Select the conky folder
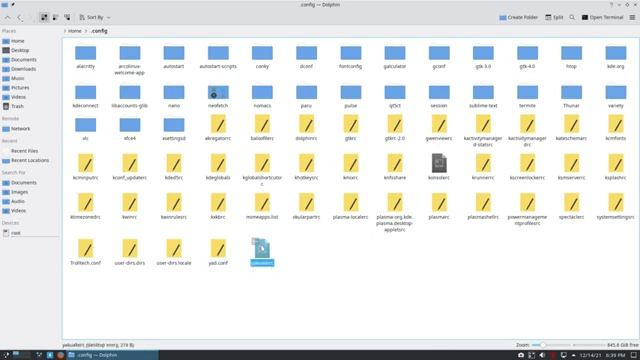The image size is (640, 360). pos(262,57)
